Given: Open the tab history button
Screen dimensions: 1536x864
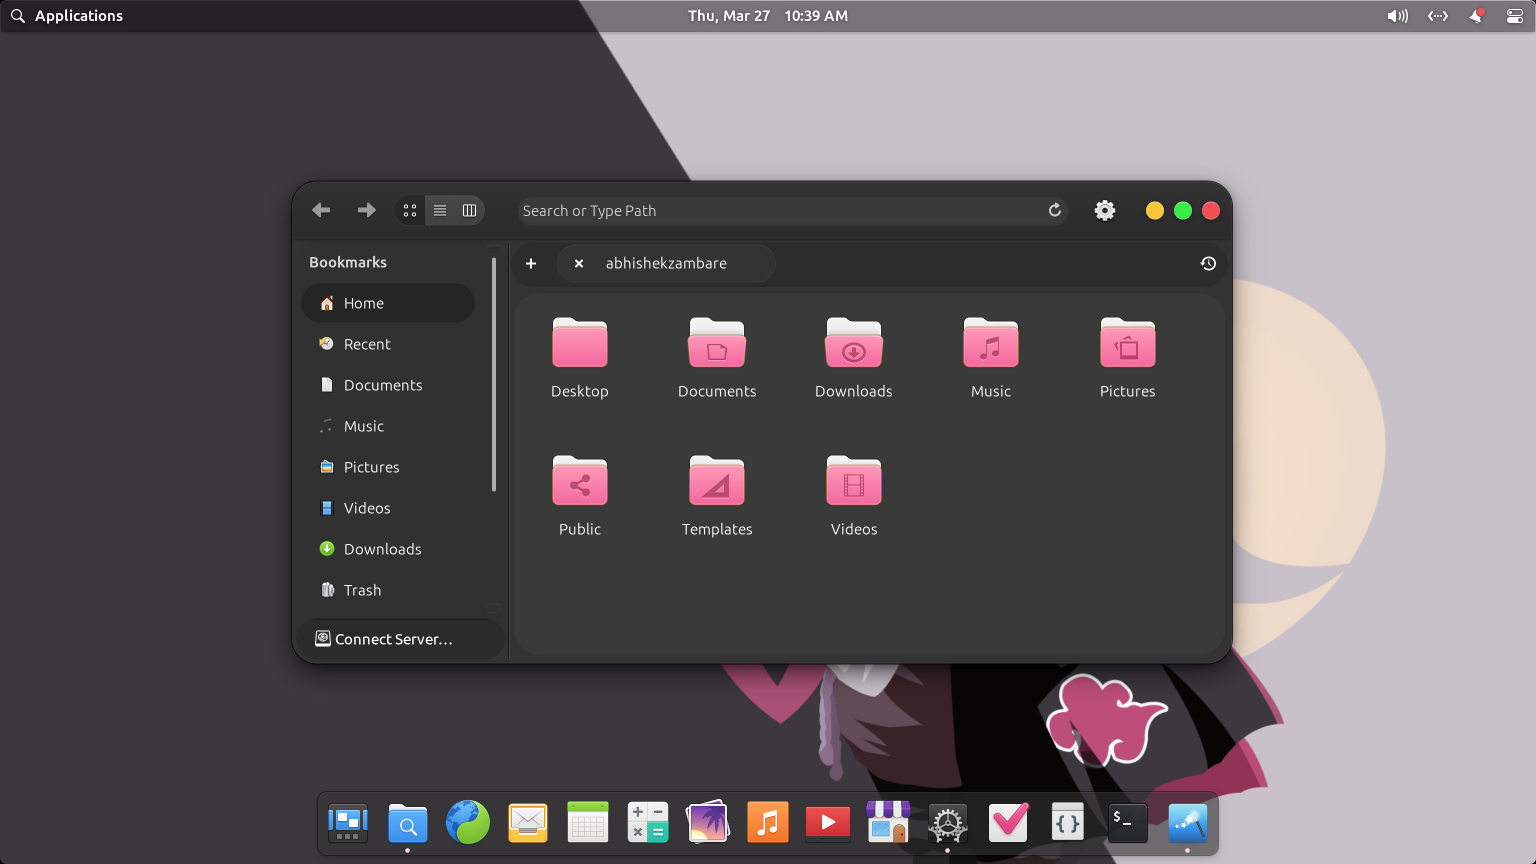Looking at the screenshot, I should [x=1208, y=263].
